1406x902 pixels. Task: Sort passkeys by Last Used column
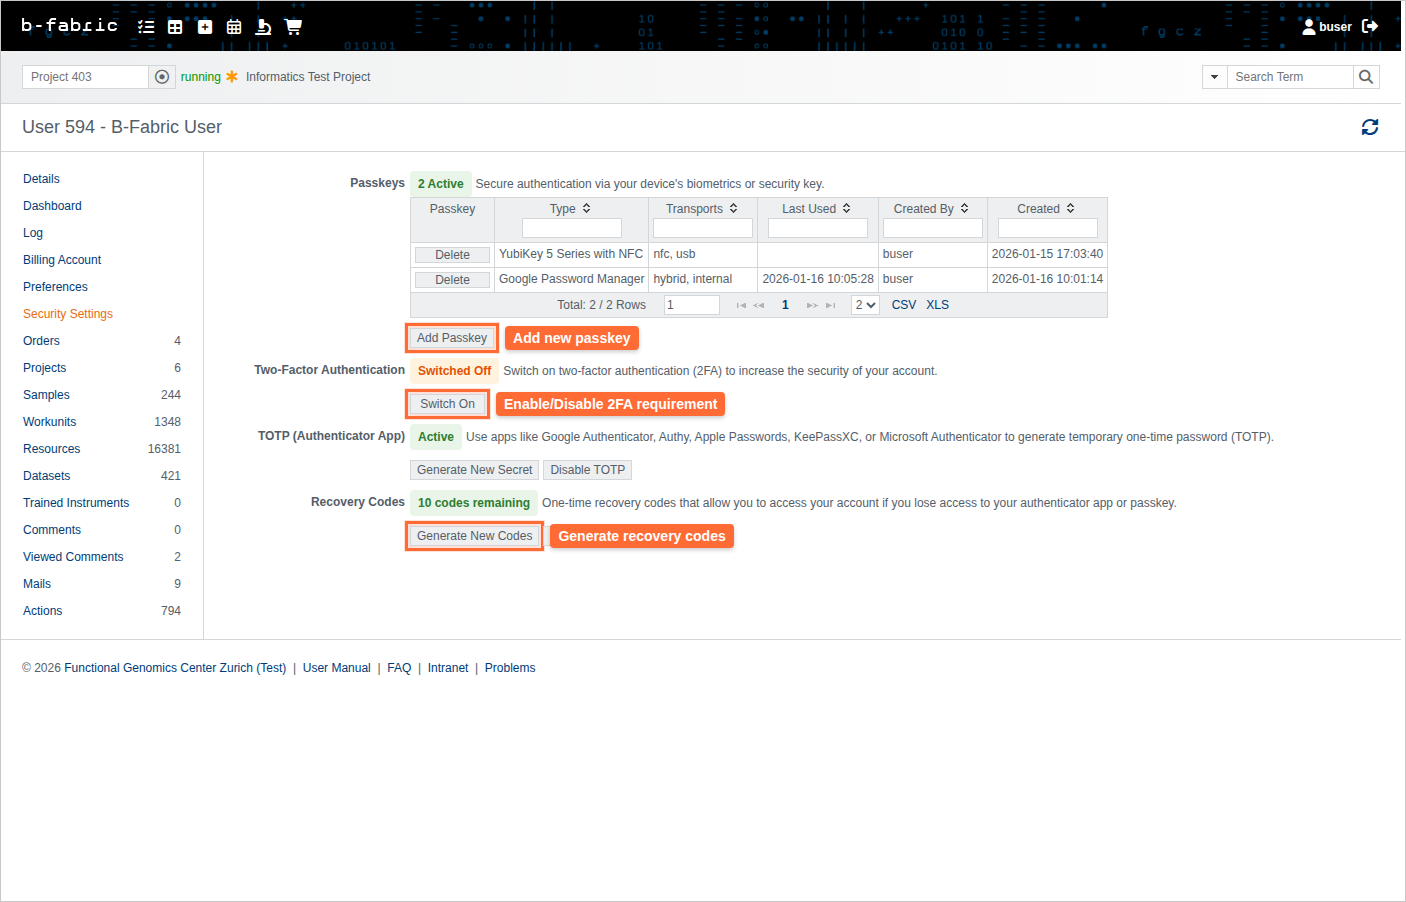[x=816, y=209]
